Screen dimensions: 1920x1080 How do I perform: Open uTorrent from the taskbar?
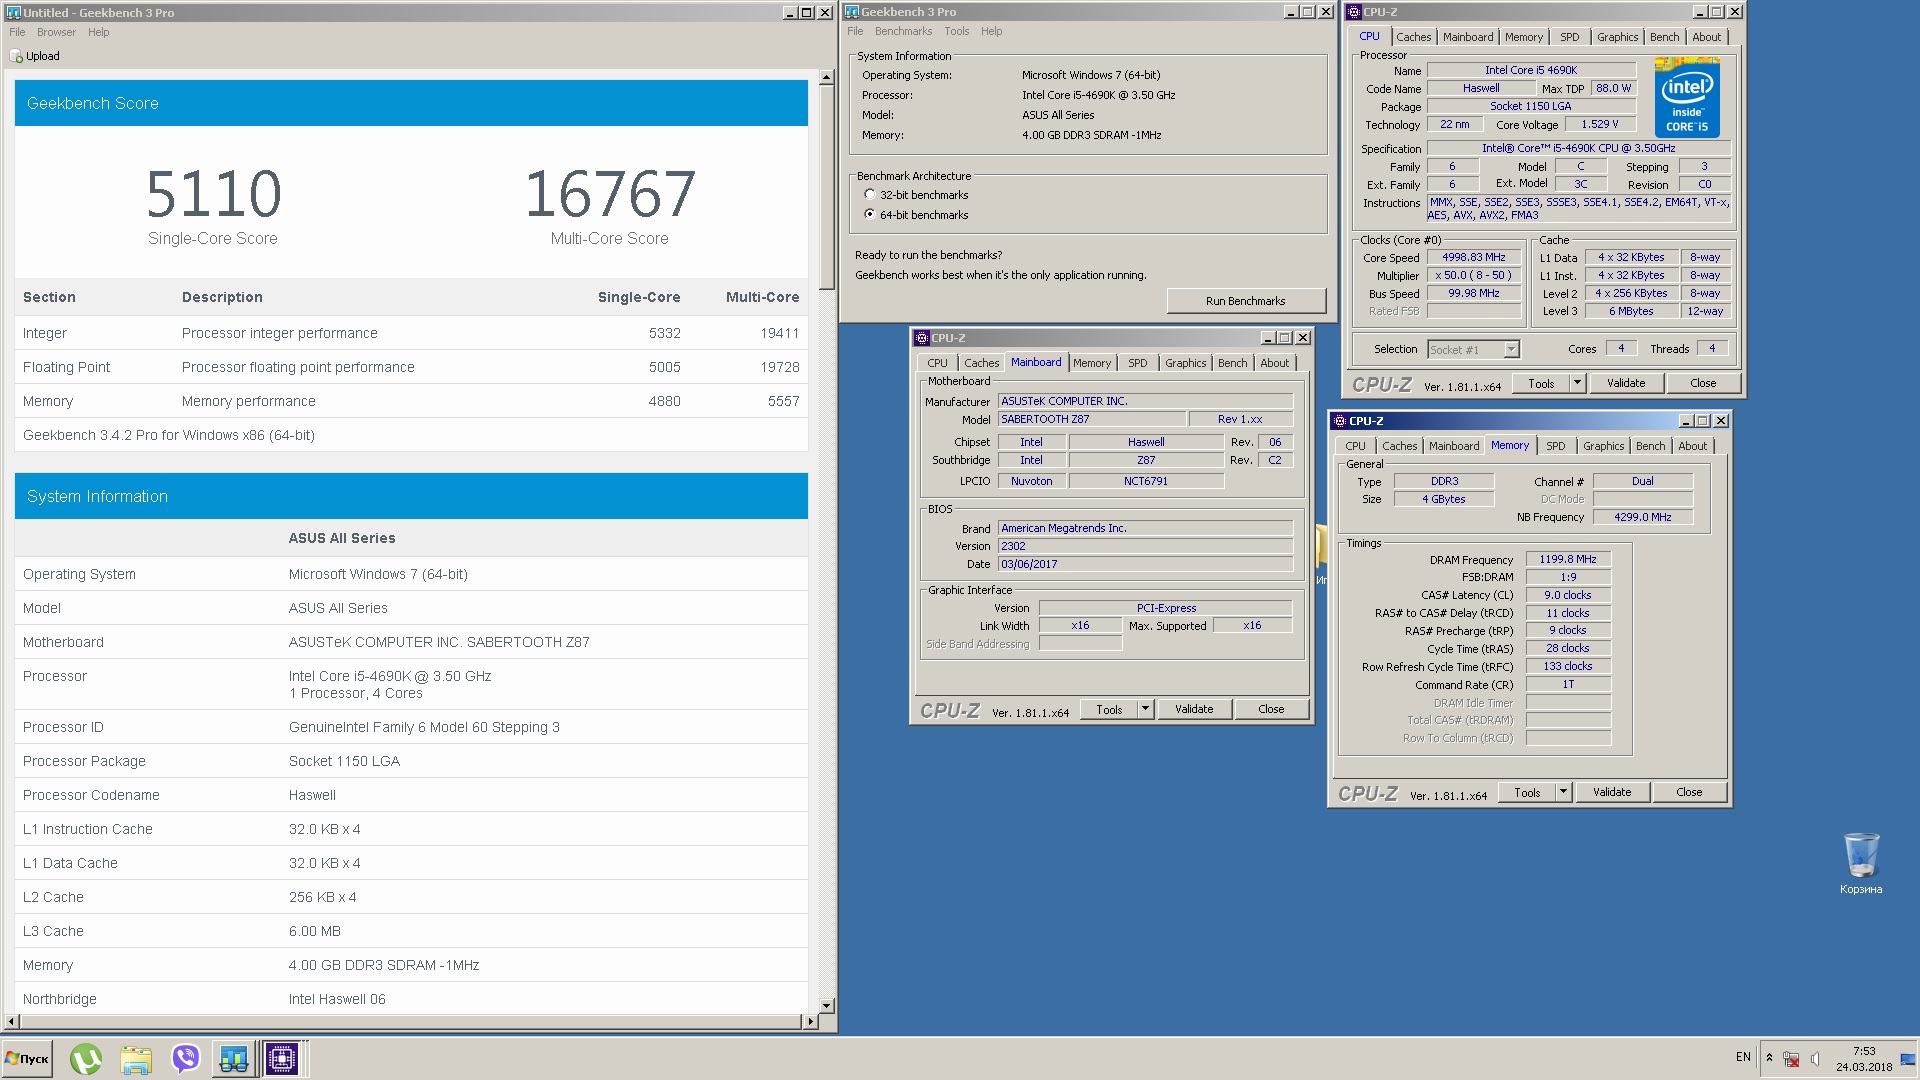(86, 1058)
